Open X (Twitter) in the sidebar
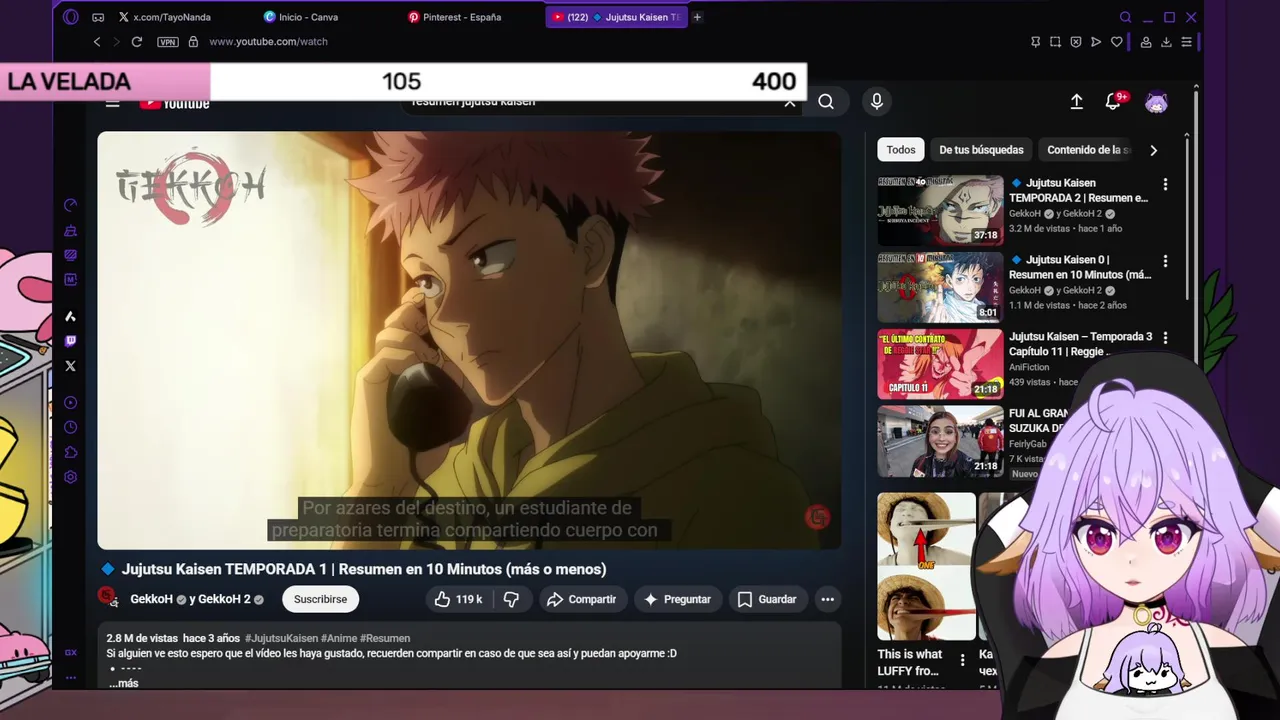This screenshot has width=1280, height=720. [x=70, y=366]
